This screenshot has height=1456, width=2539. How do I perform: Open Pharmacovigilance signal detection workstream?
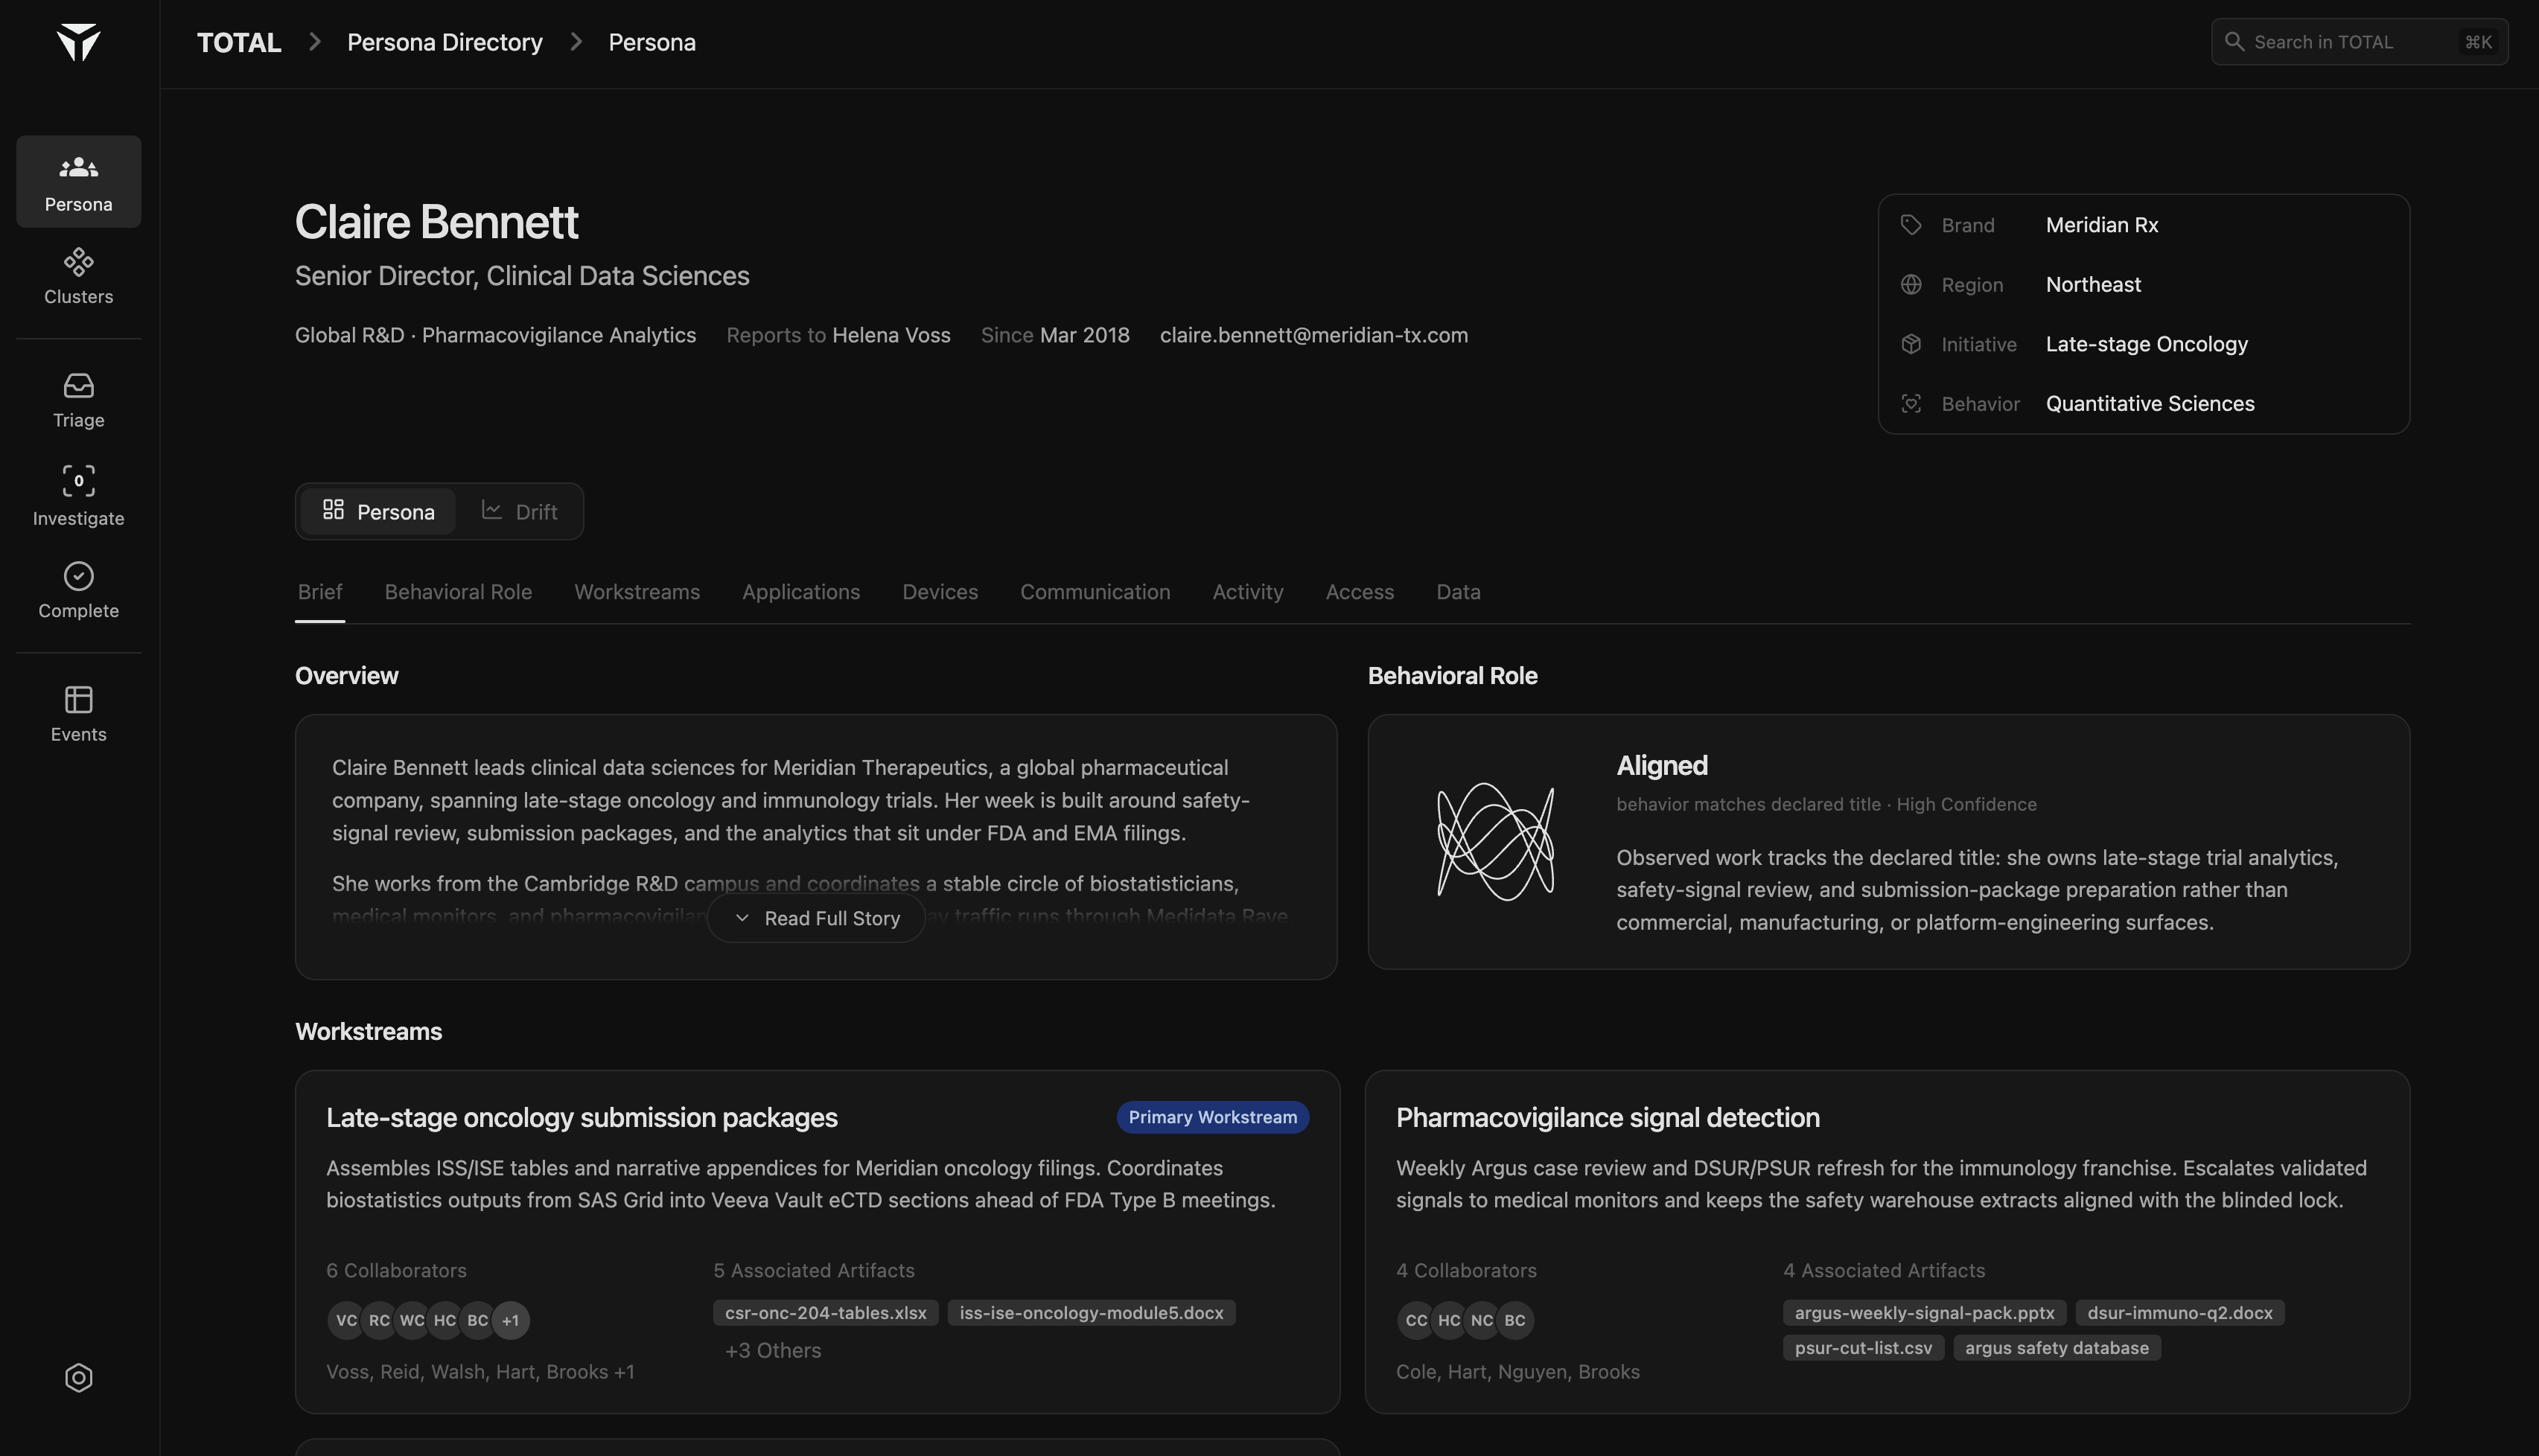1608,1118
